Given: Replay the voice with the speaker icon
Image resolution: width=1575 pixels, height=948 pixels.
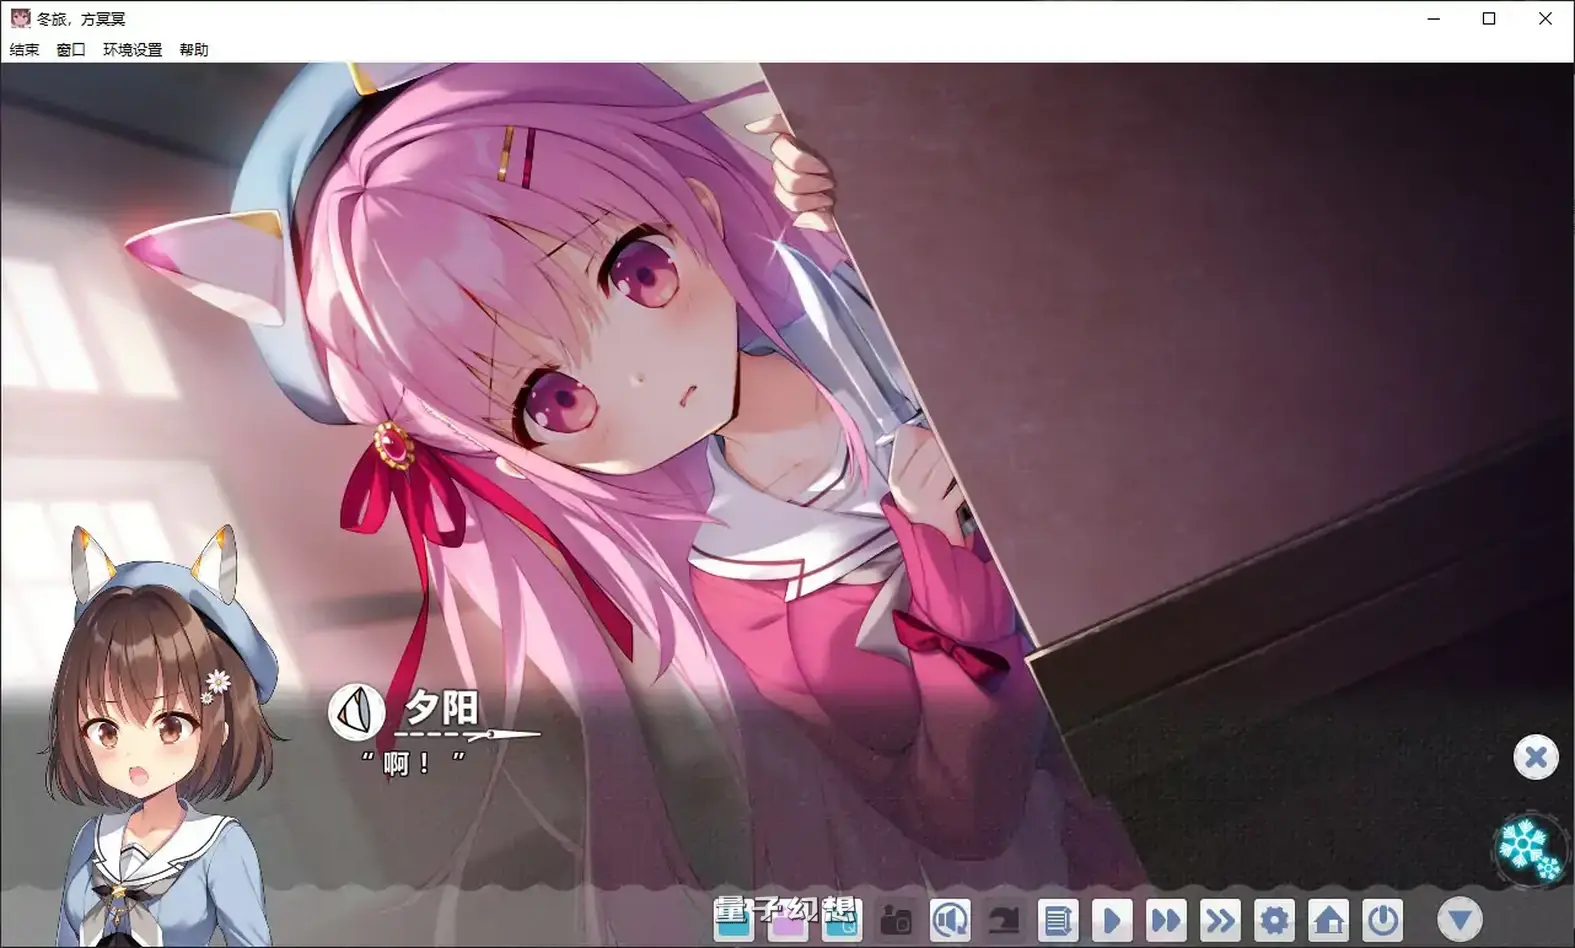Looking at the screenshot, I should 950,920.
